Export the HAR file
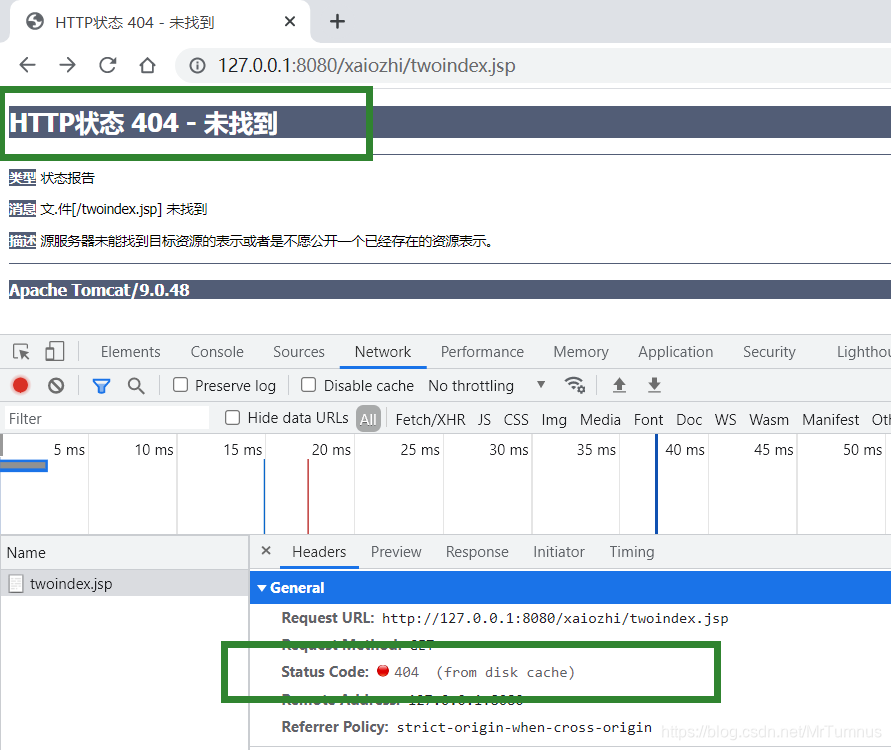Image resolution: width=891 pixels, height=750 pixels. (655, 385)
